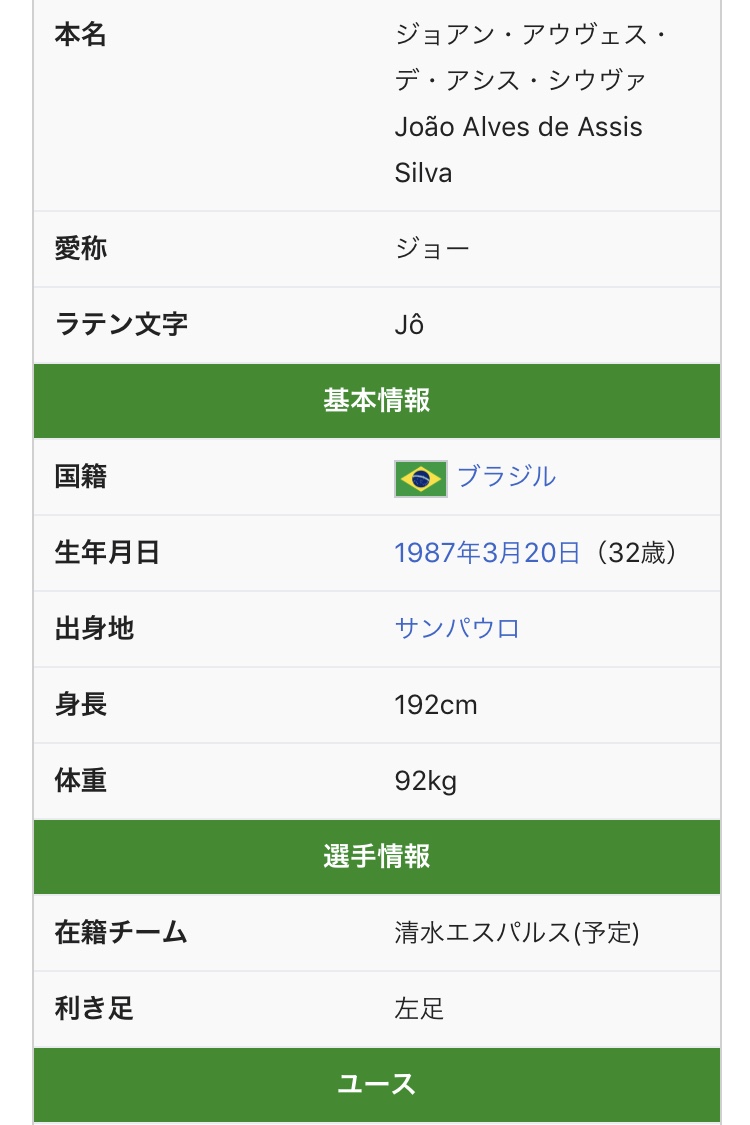This screenshot has width=750, height=1125.
Task: Click the Latin name Jô value
Action: pos(409,325)
